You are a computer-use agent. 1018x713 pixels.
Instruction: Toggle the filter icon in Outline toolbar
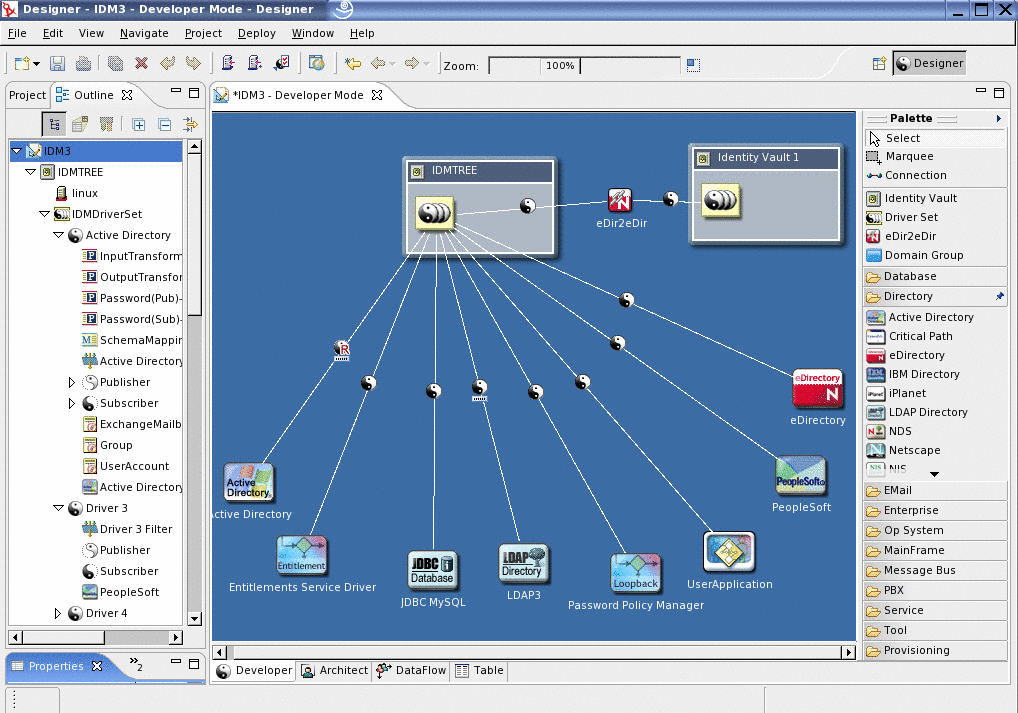point(106,124)
